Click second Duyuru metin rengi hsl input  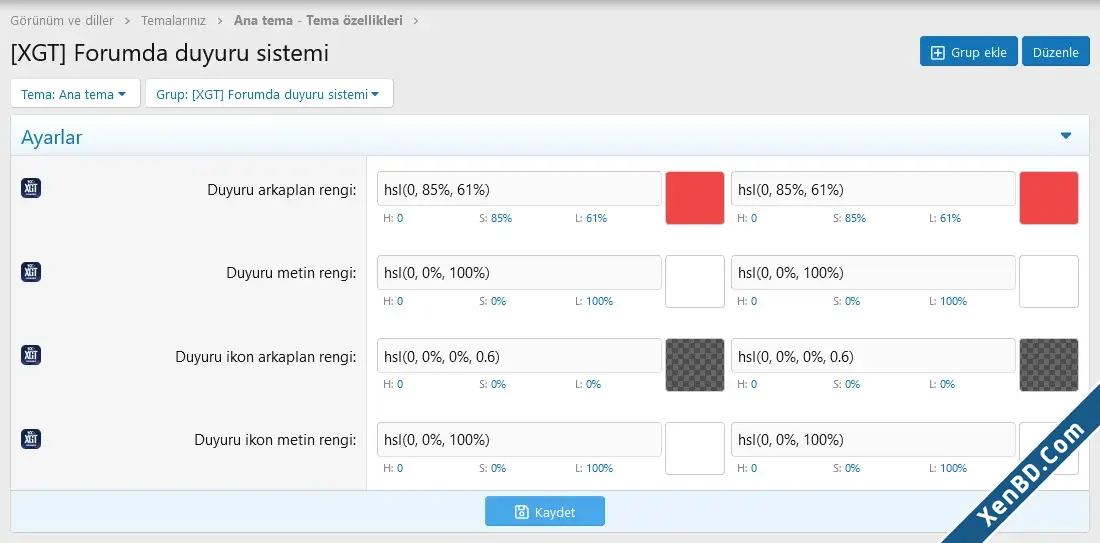(873, 272)
